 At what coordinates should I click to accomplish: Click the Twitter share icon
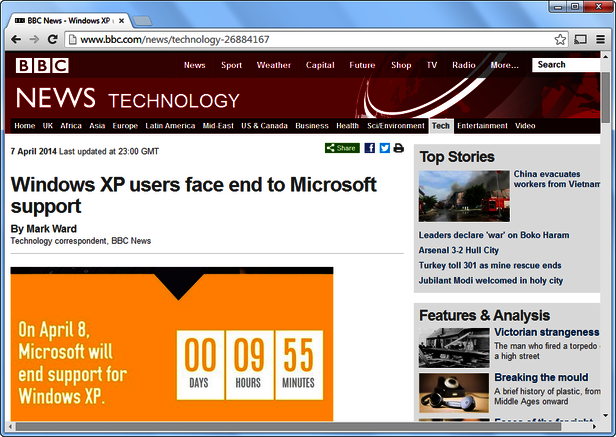384,148
